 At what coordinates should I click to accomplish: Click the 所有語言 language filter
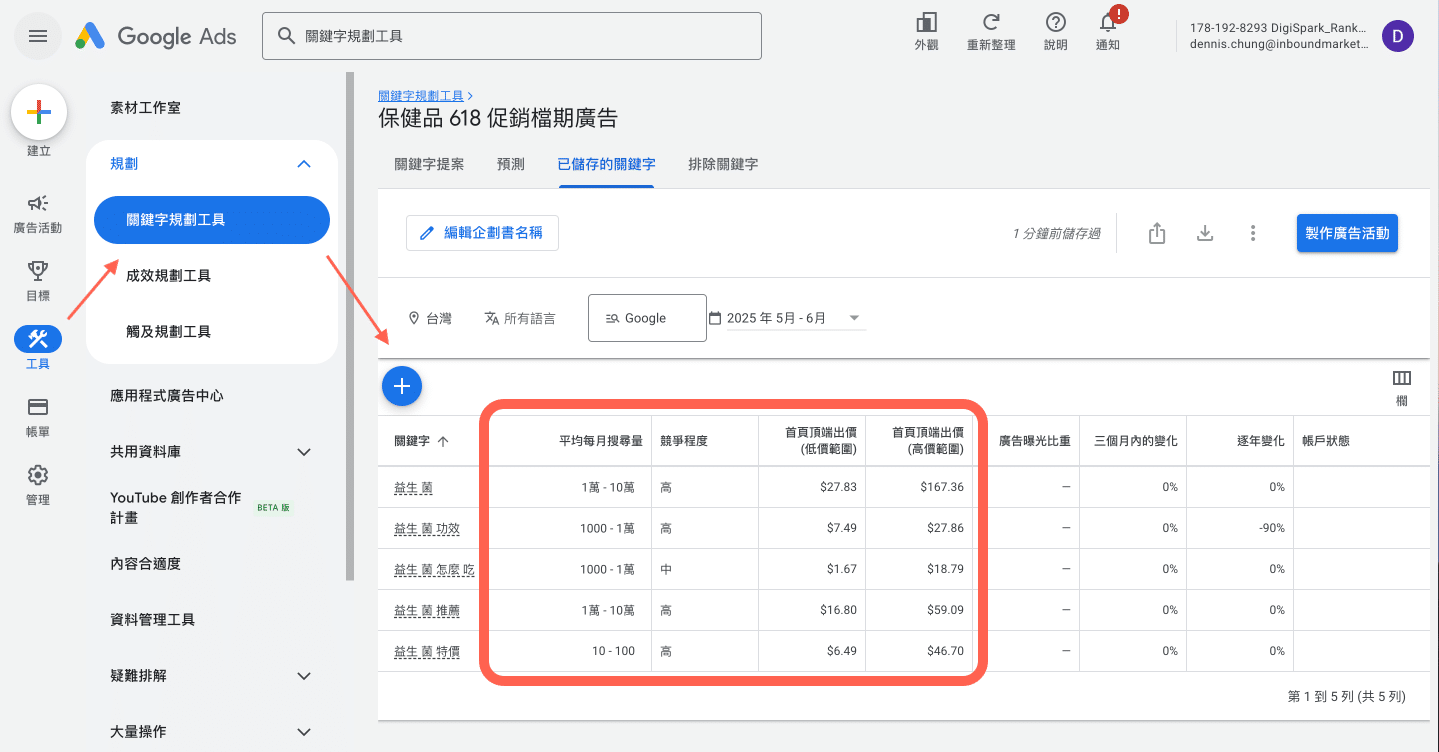tap(520, 318)
